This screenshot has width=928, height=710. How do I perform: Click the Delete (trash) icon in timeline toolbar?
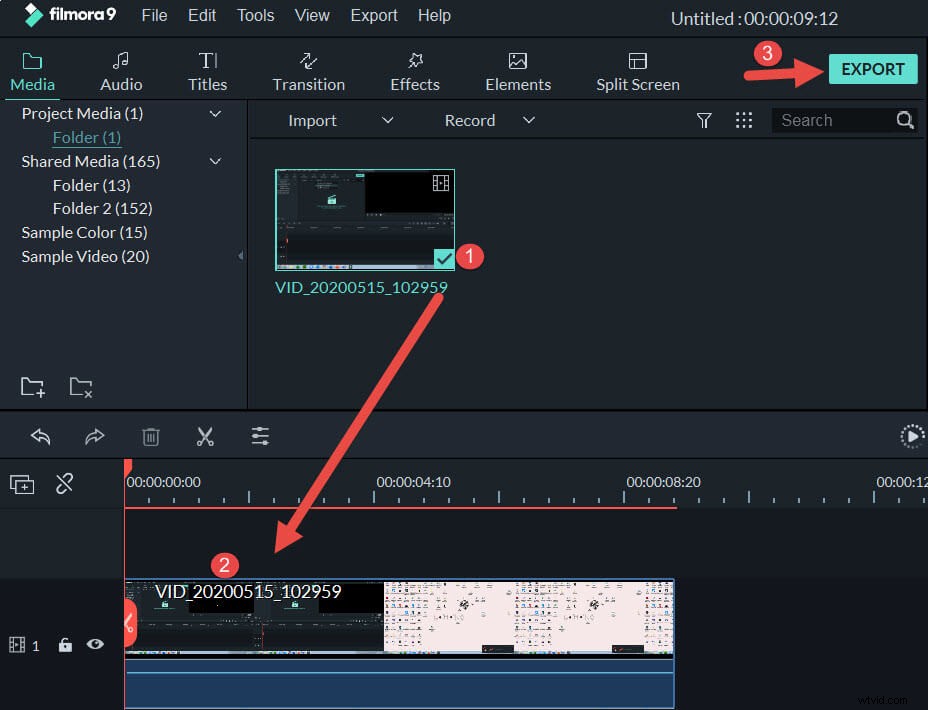150,436
